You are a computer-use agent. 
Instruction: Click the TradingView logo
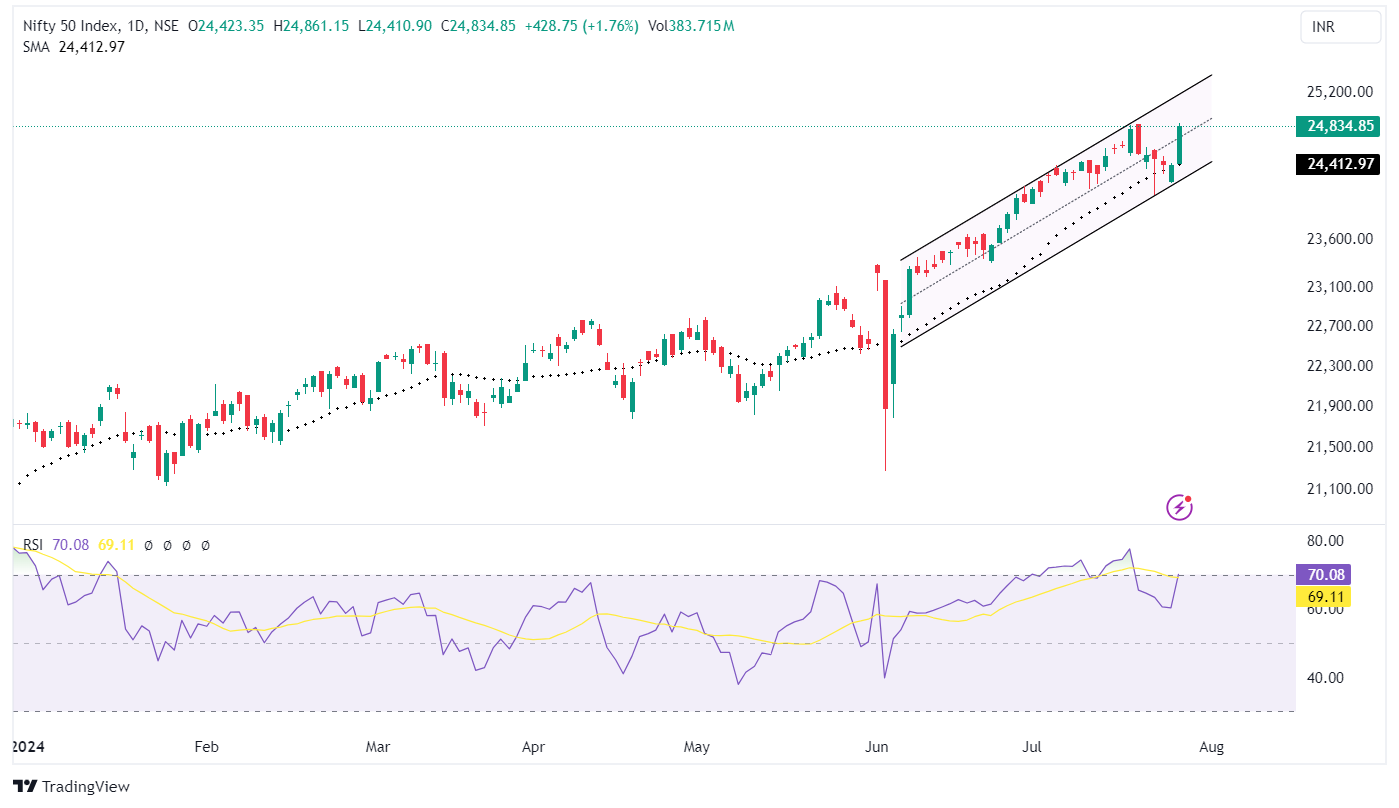click(x=71, y=787)
